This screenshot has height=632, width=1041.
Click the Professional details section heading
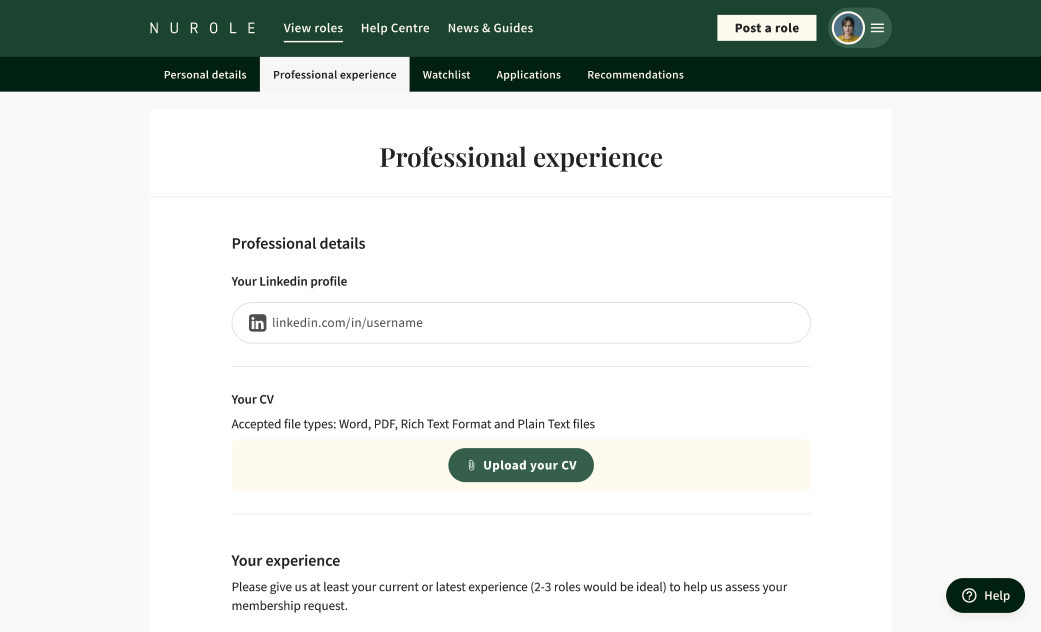coord(298,244)
